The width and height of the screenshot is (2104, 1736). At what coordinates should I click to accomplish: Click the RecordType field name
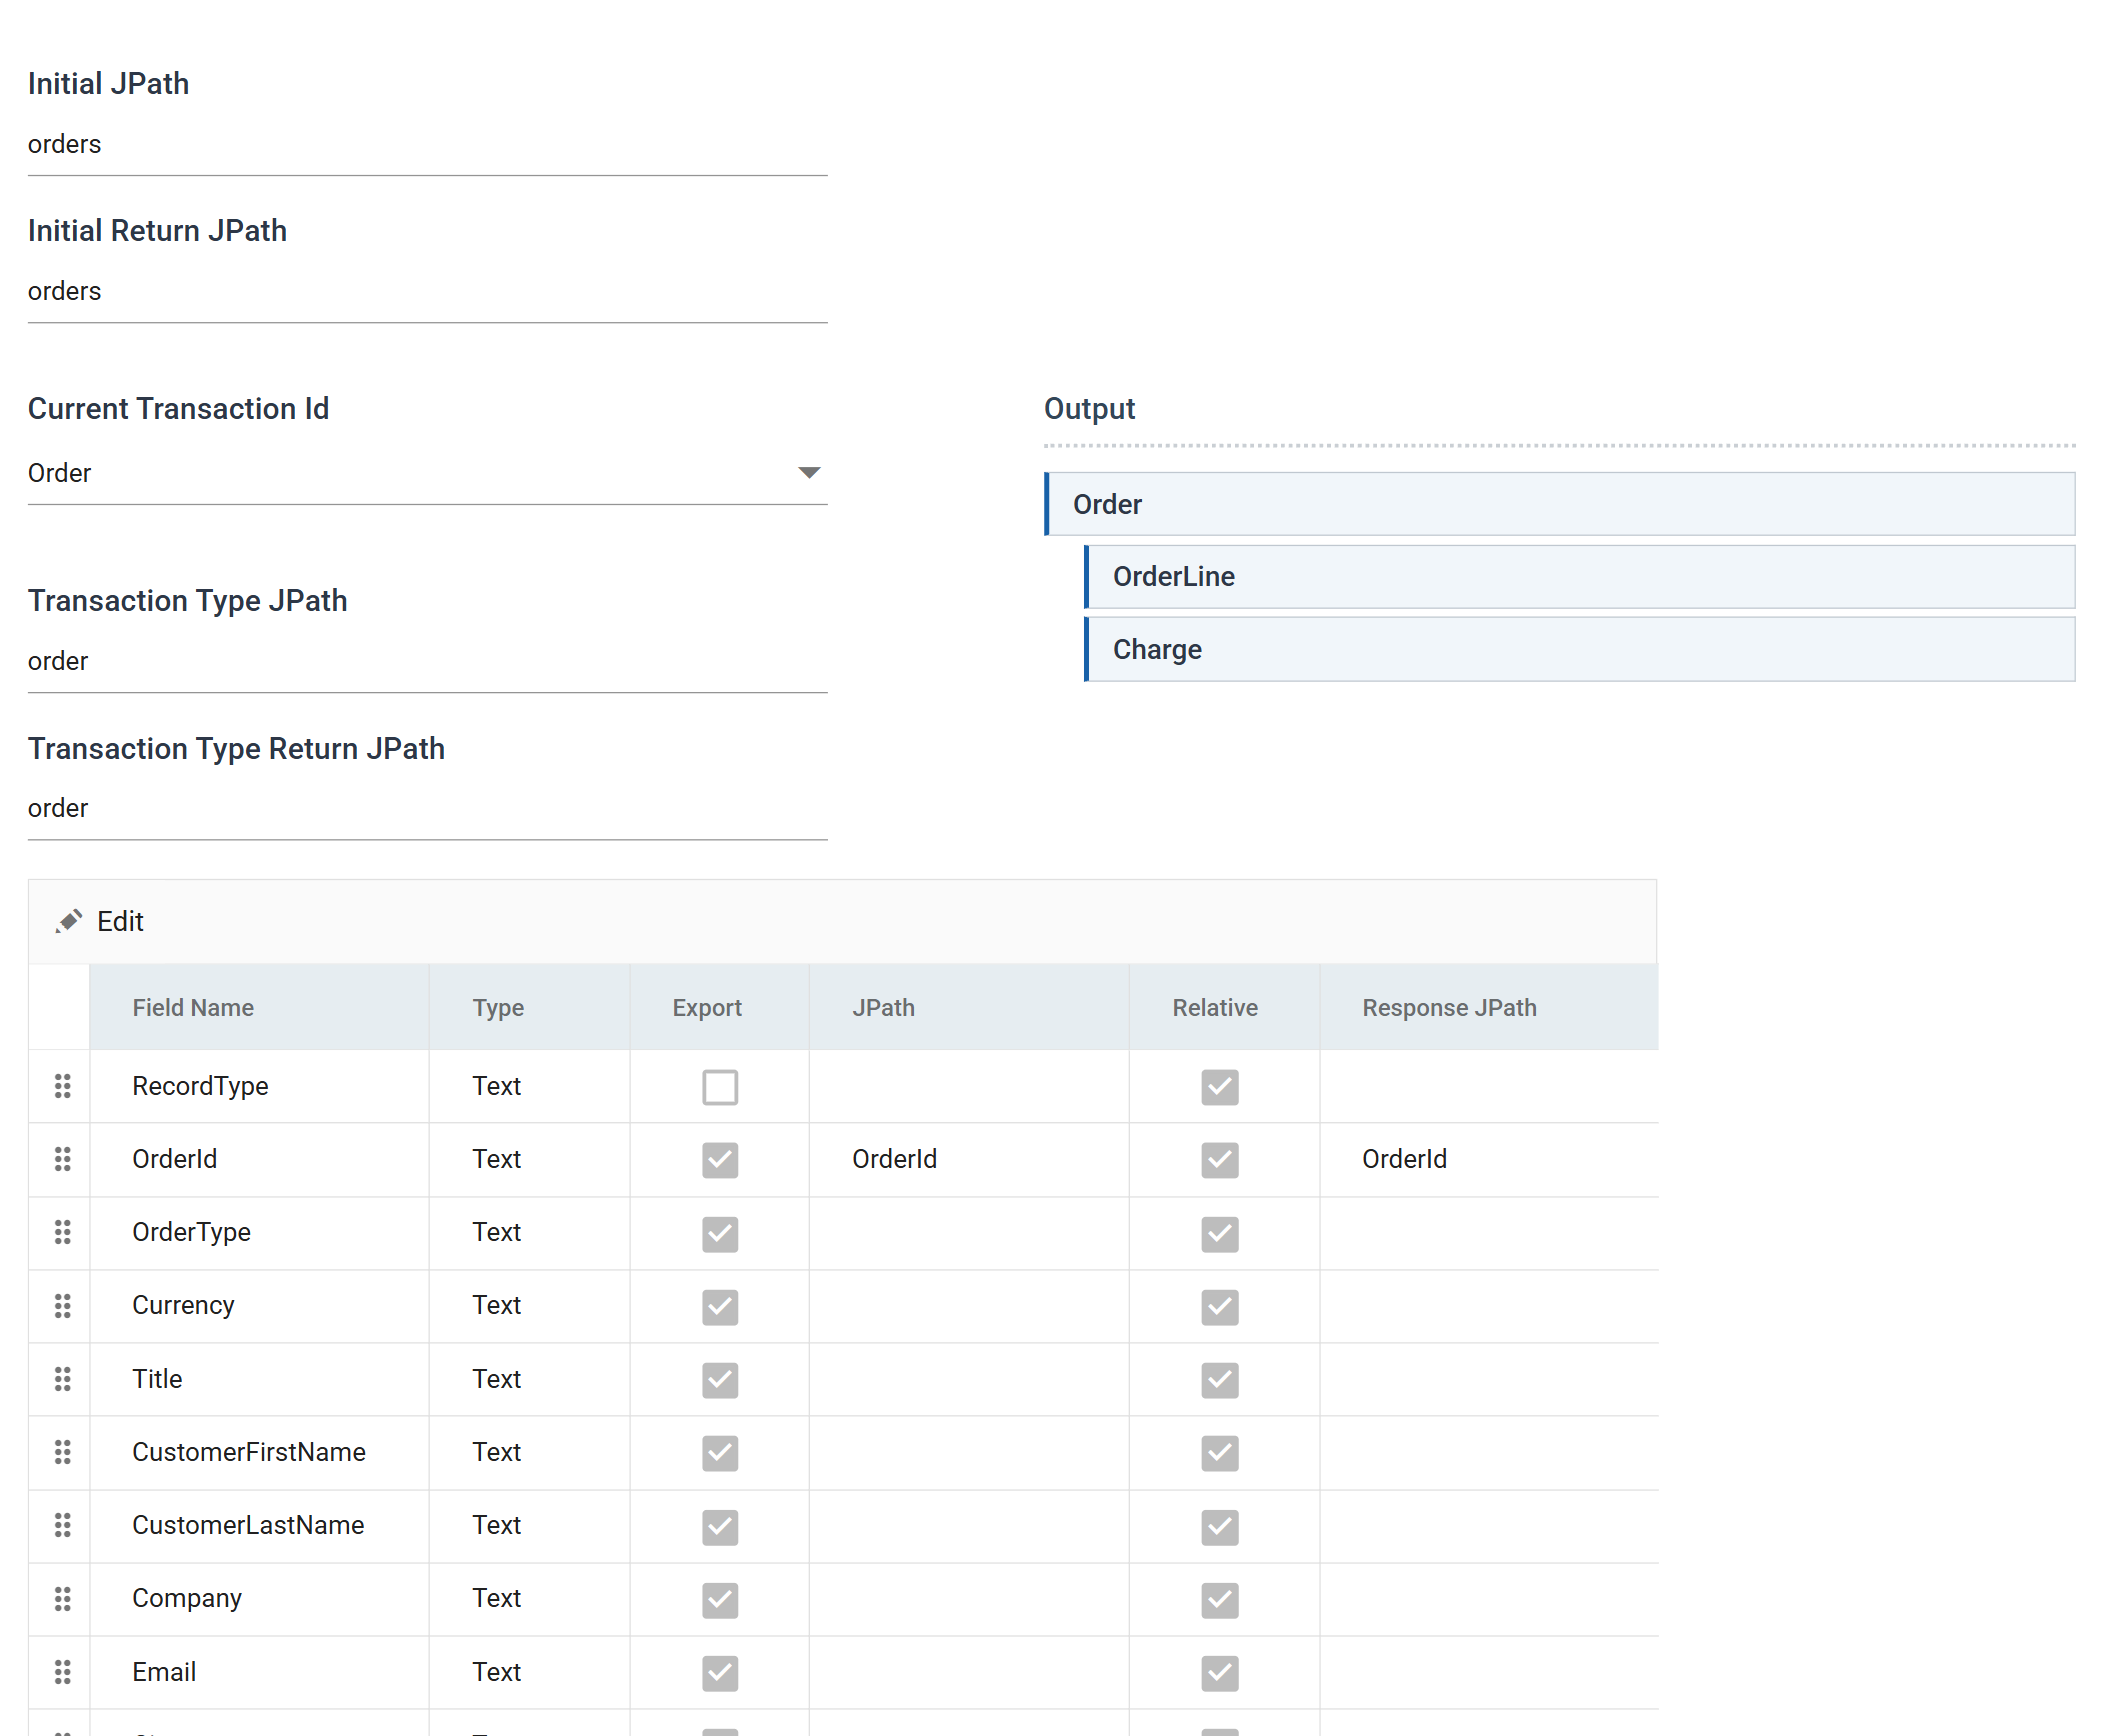200,1086
